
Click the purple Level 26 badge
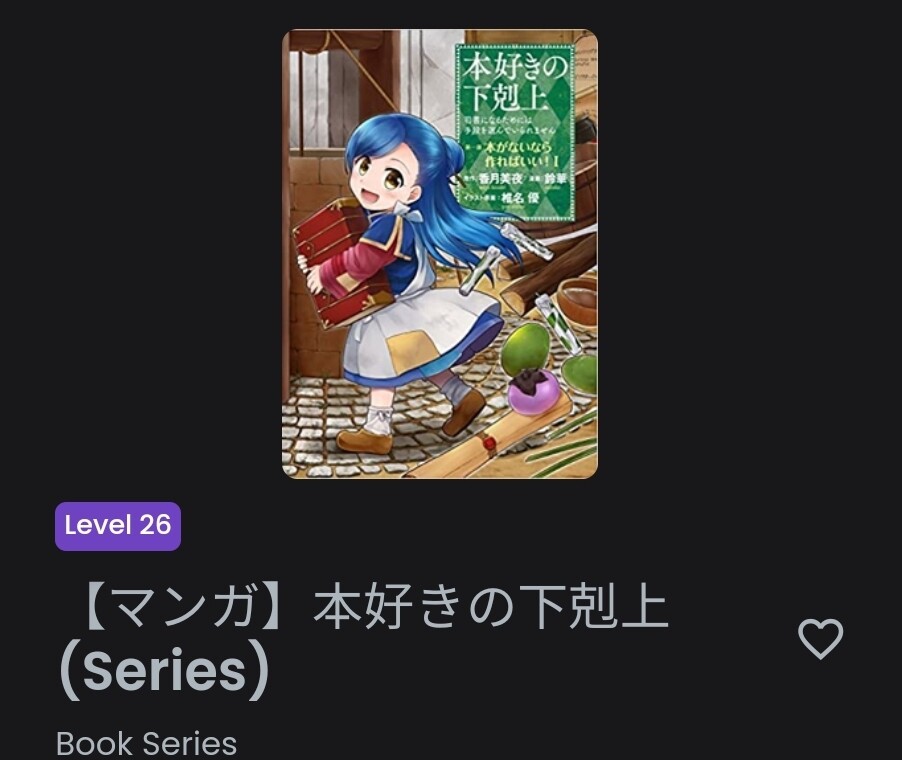[118, 526]
